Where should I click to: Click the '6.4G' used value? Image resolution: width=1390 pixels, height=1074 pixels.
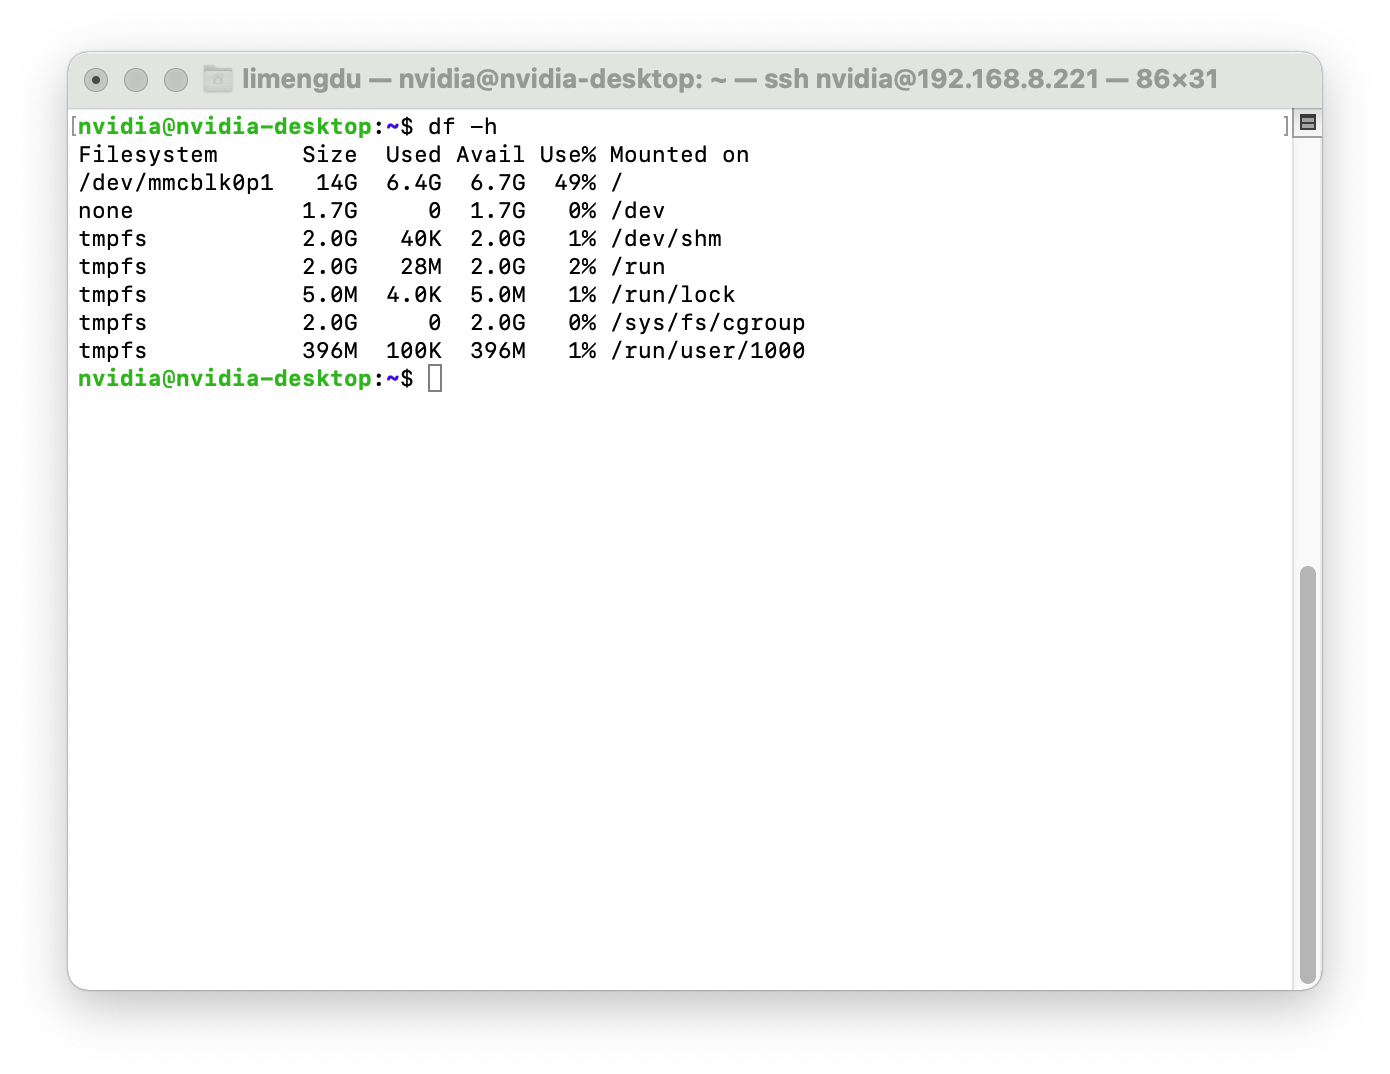click(413, 183)
